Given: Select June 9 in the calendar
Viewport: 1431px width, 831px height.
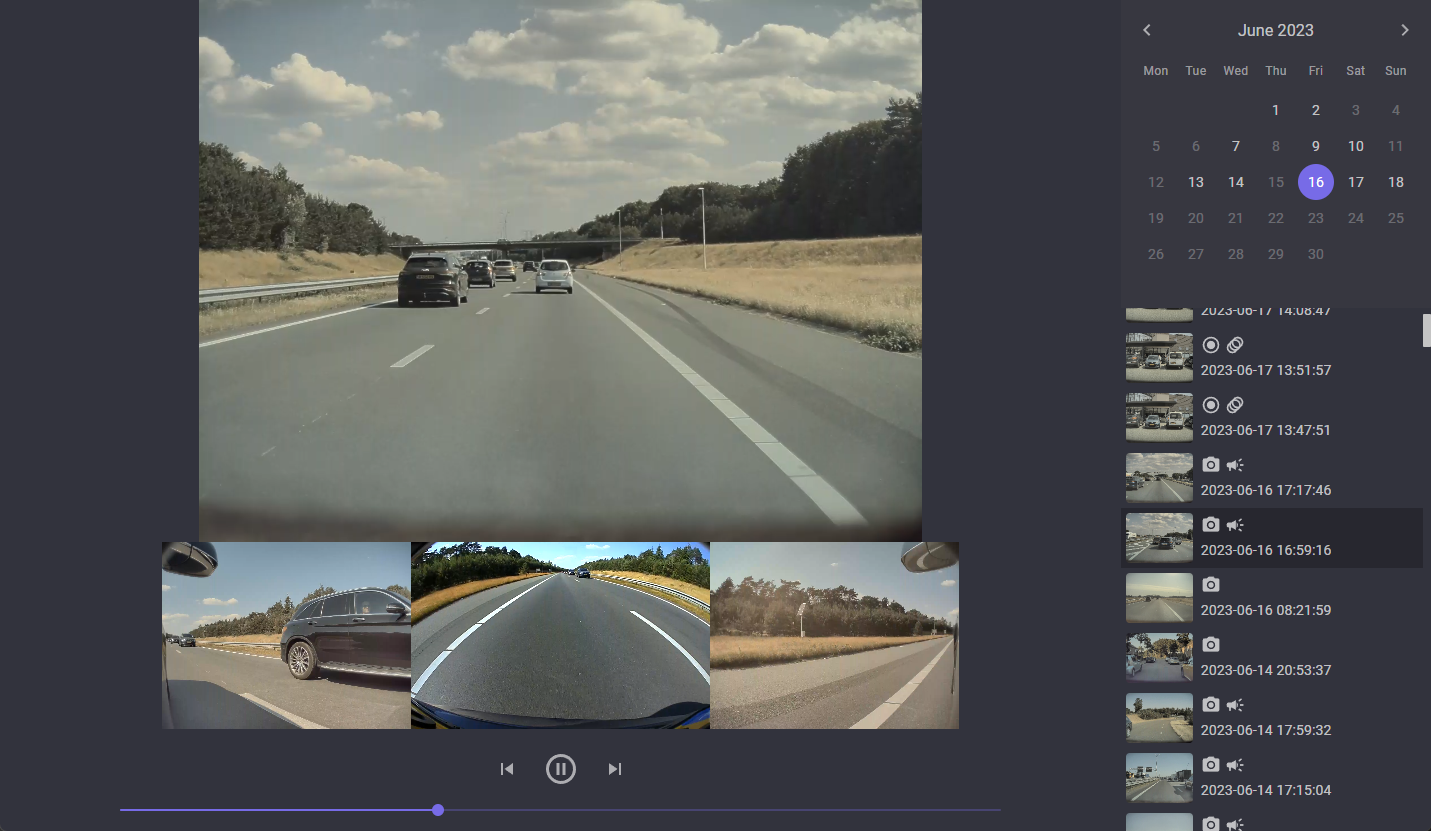Looking at the screenshot, I should coord(1316,146).
